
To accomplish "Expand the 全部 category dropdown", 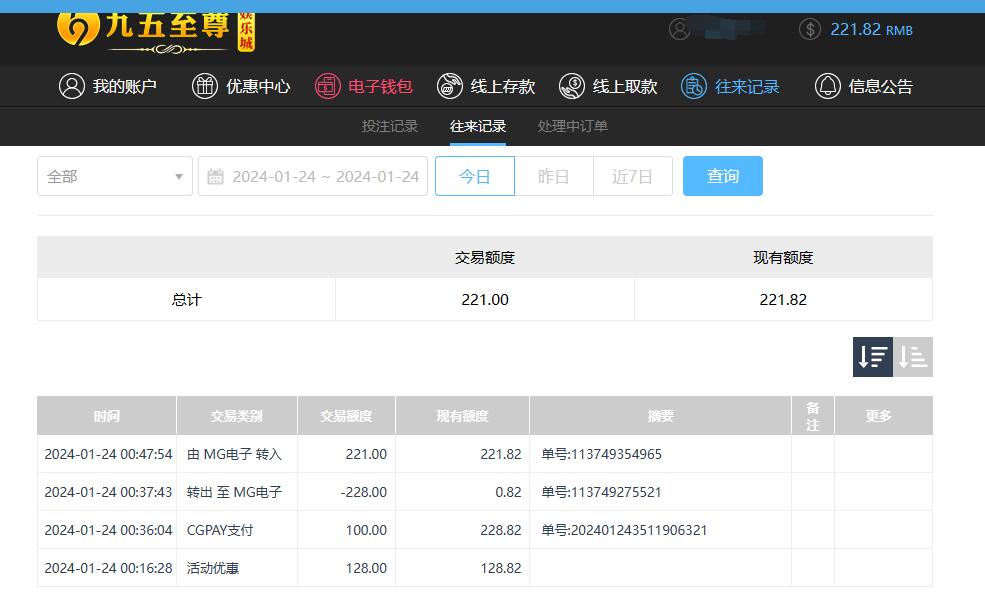I will (x=115, y=176).
